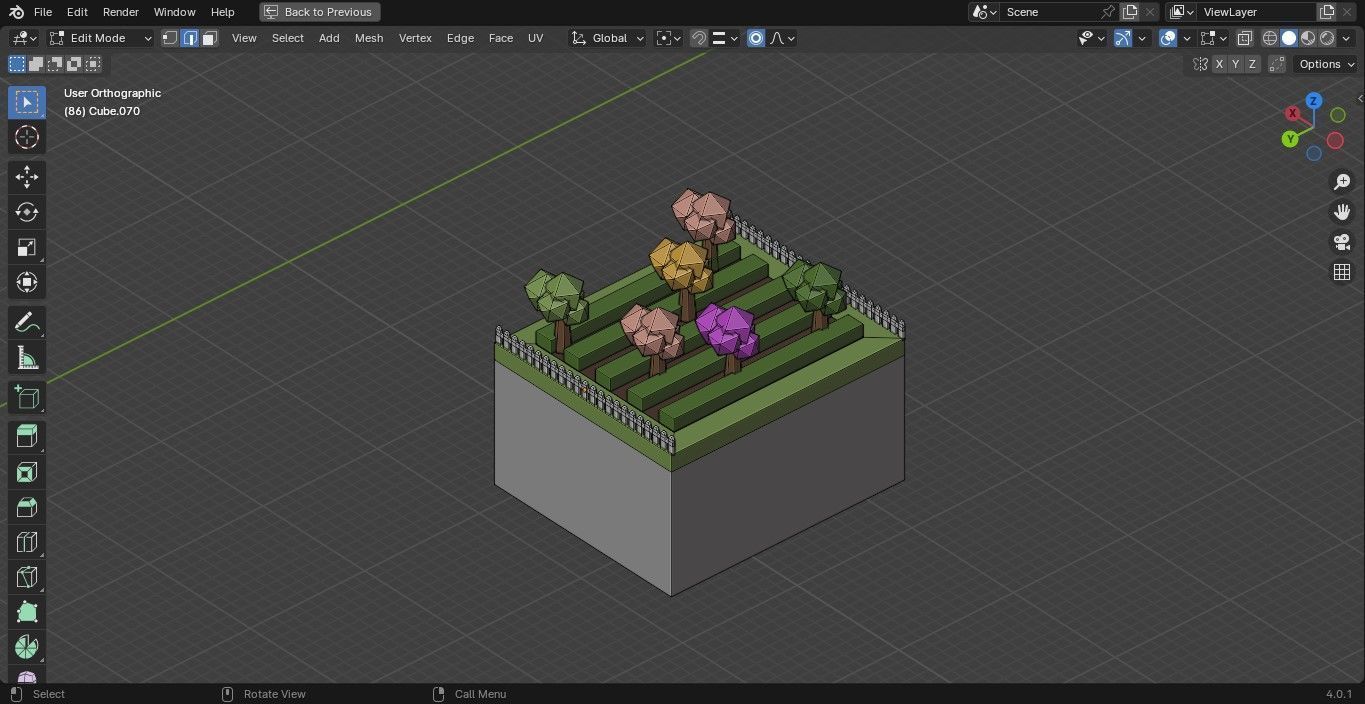The height and width of the screenshot is (704, 1365).
Task: Open proportional editing falloff dropdown
Action: click(782, 38)
